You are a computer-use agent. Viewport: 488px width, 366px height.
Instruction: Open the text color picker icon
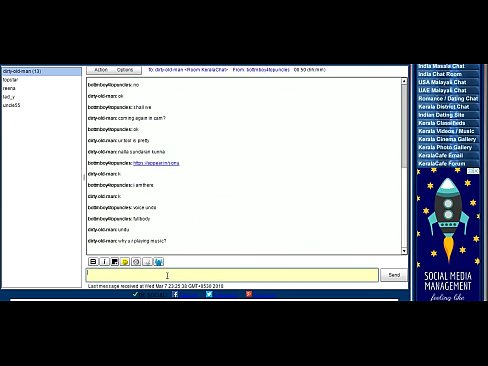[115, 262]
